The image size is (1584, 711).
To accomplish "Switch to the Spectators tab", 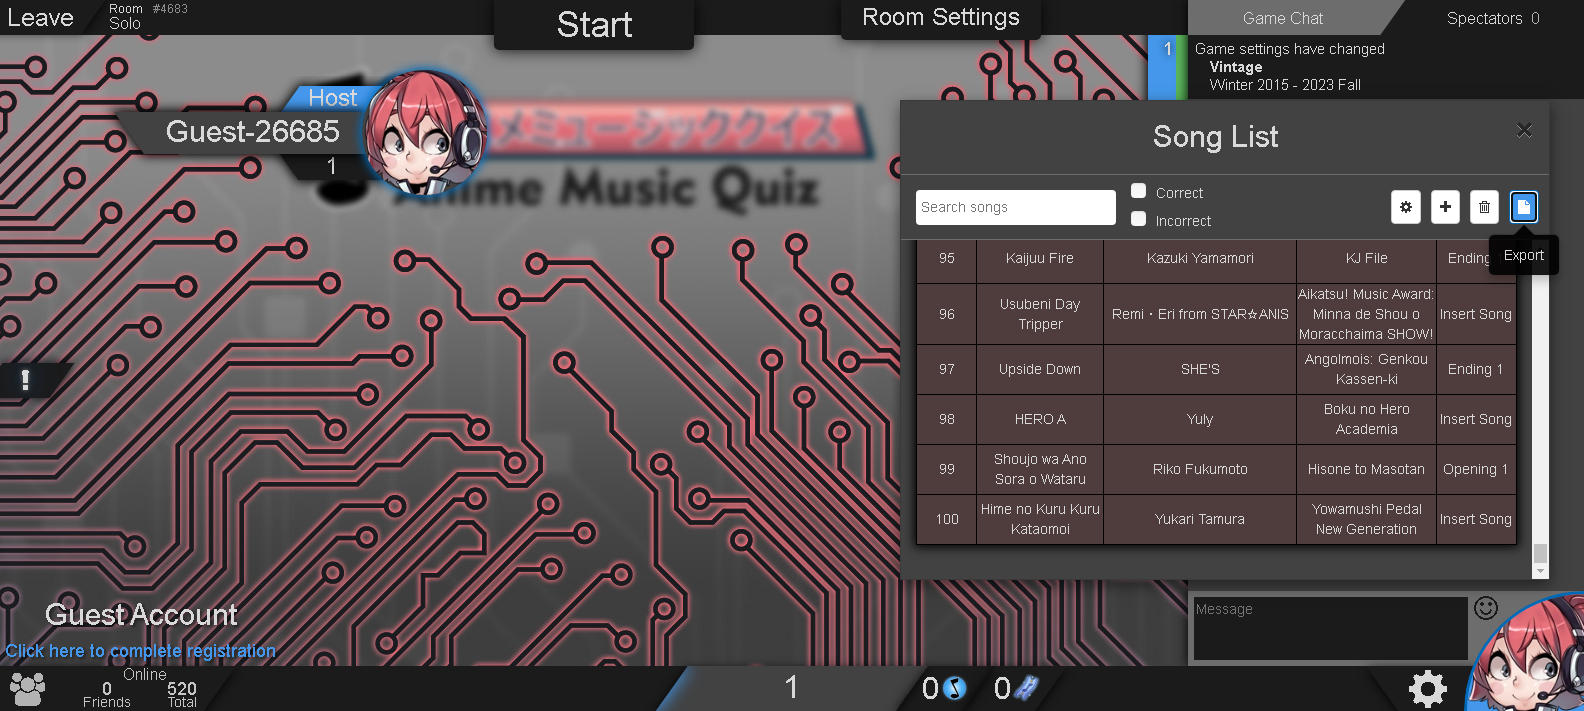I will (x=1492, y=18).
